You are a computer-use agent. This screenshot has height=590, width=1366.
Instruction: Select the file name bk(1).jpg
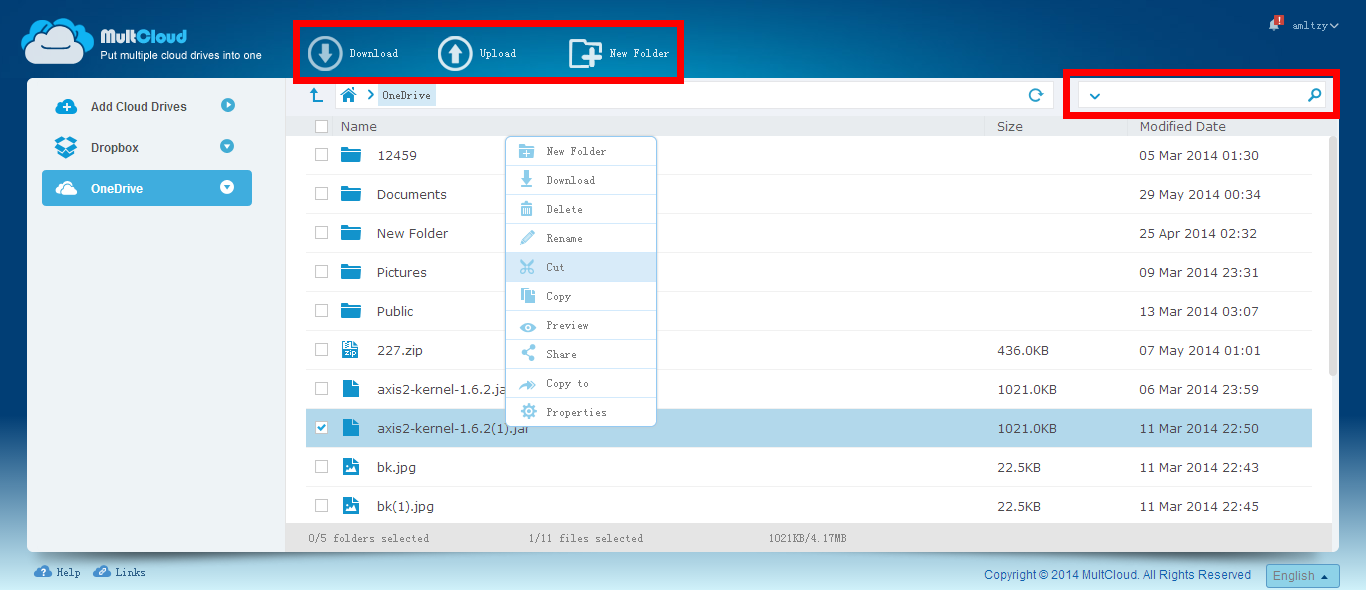pos(405,506)
